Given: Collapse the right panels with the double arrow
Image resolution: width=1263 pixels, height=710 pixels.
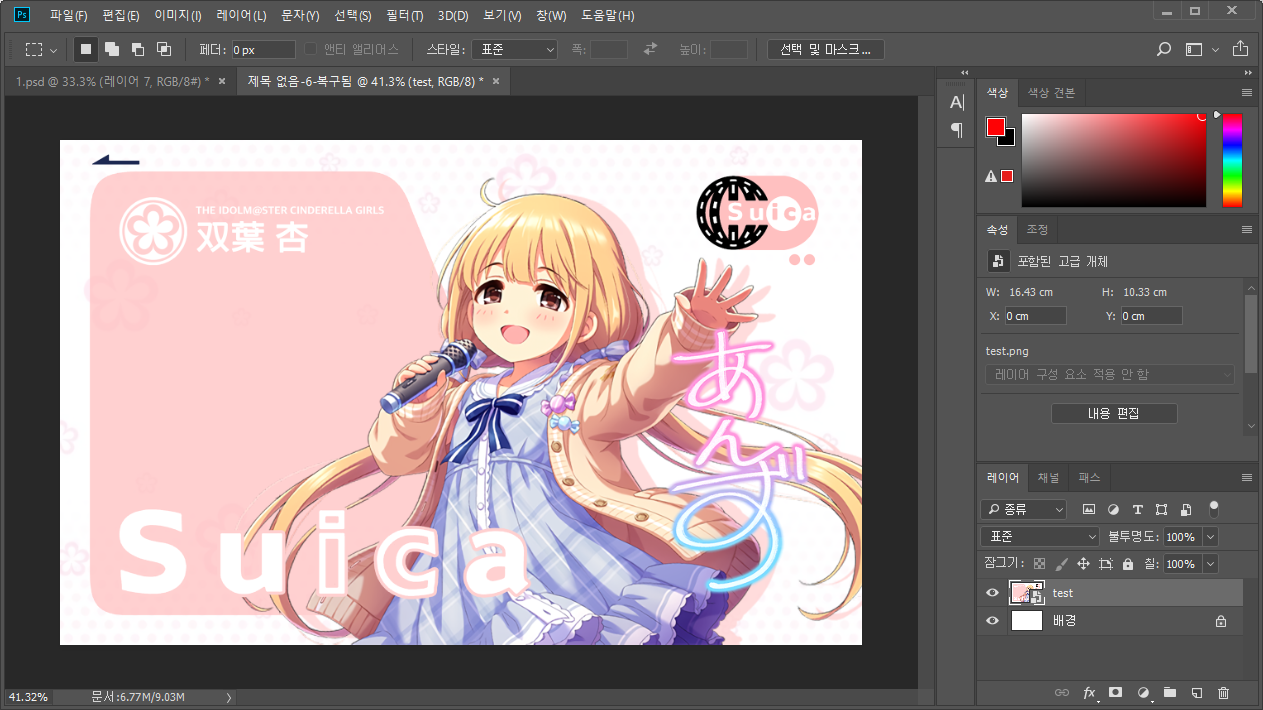Looking at the screenshot, I should pos(1248,73).
